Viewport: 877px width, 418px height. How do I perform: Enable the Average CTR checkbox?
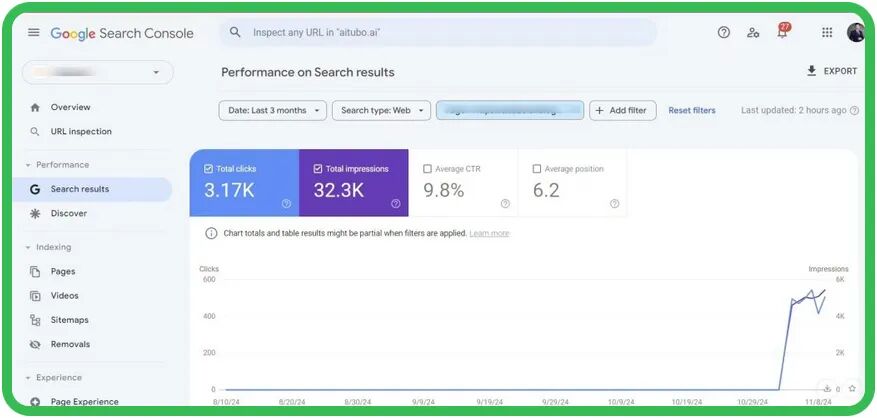pyautogui.click(x=428, y=169)
